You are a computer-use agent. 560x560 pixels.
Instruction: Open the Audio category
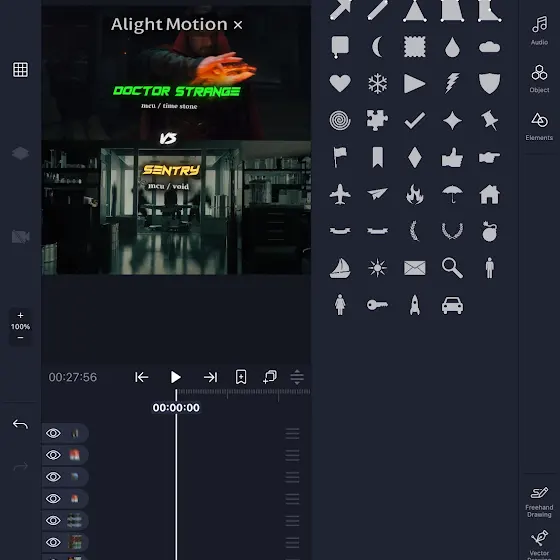pyautogui.click(x=539, y=30)
